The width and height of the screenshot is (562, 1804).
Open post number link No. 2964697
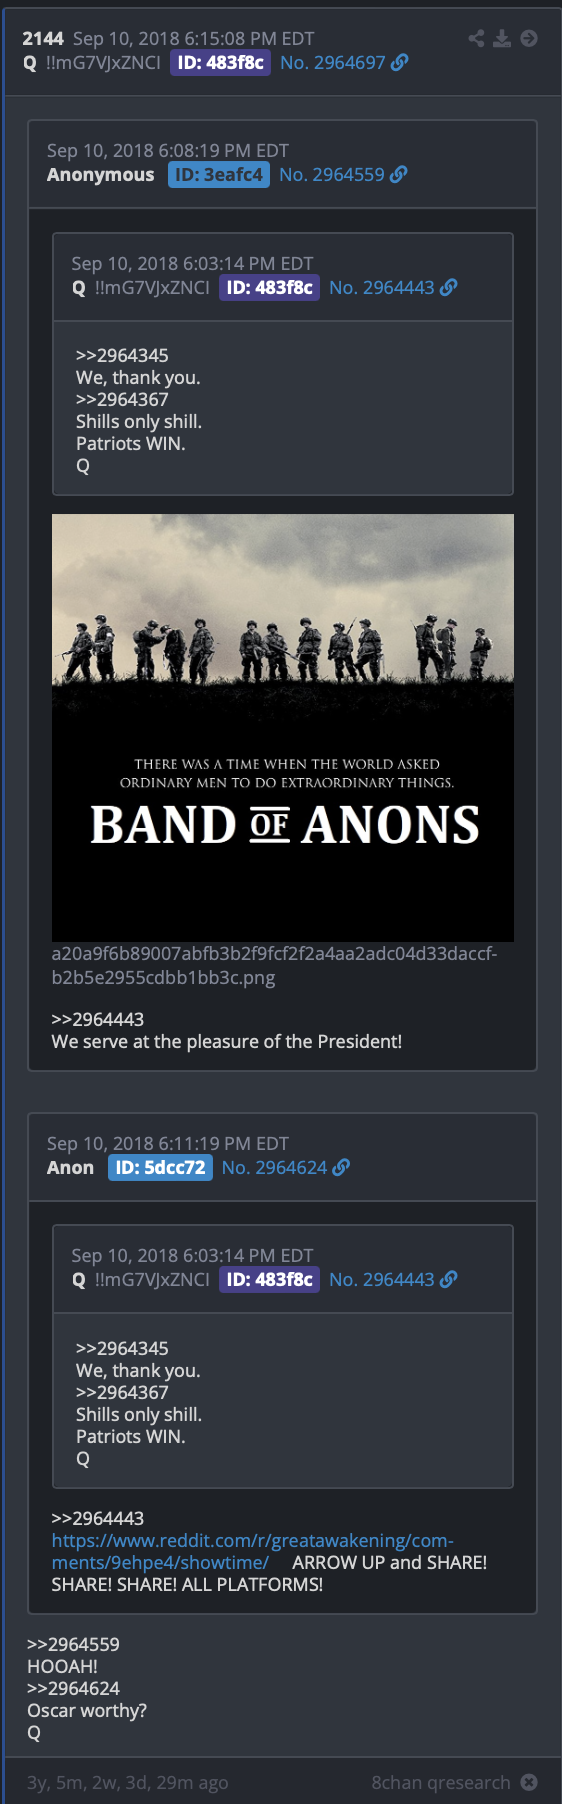pyautogui.click(x=333, y=62)
